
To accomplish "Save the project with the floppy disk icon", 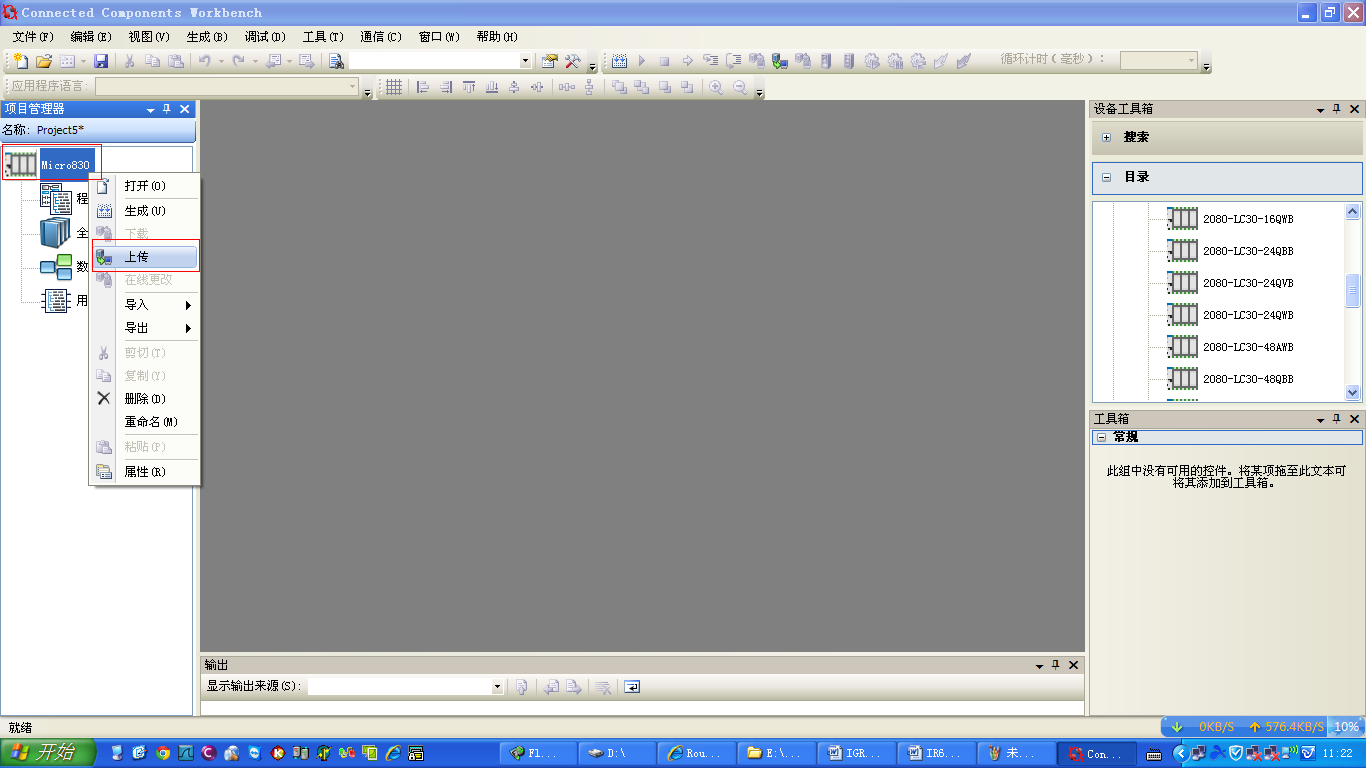I will coord(101,61).
